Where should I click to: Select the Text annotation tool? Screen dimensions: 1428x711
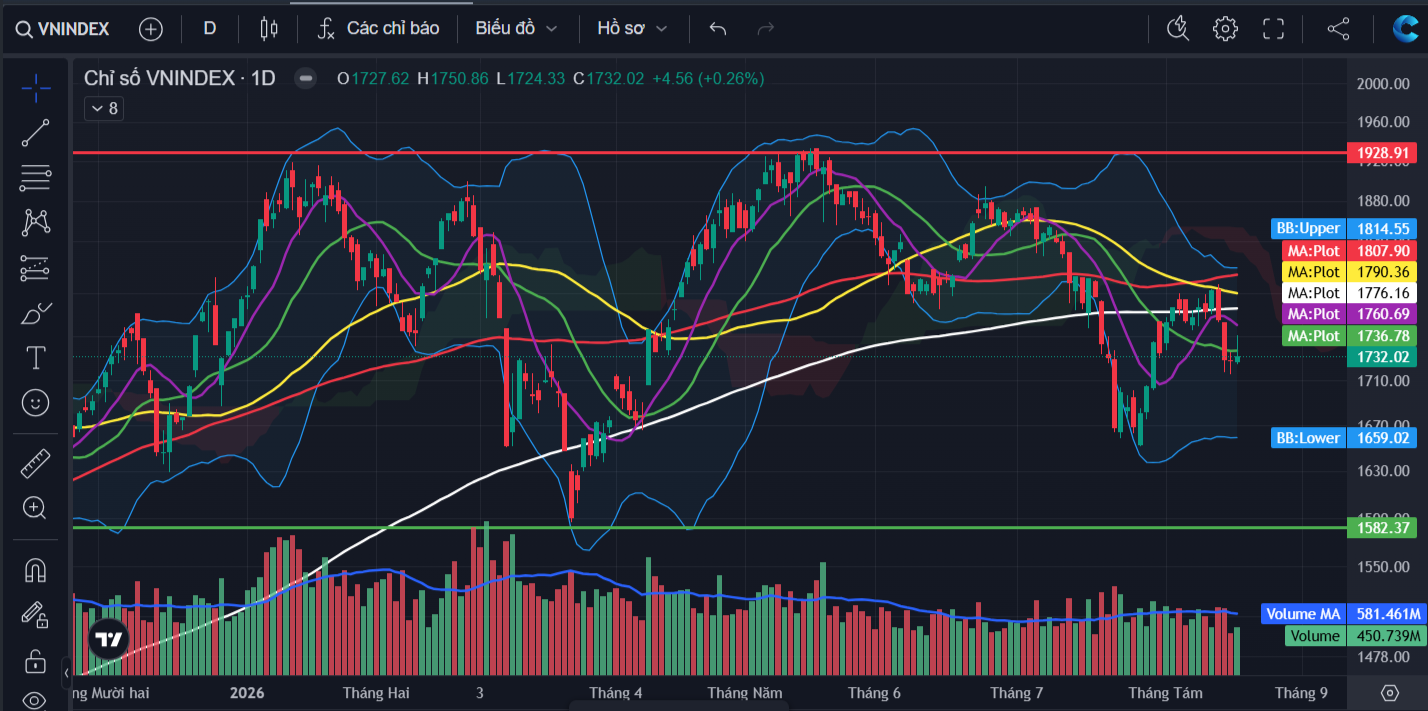35,357
